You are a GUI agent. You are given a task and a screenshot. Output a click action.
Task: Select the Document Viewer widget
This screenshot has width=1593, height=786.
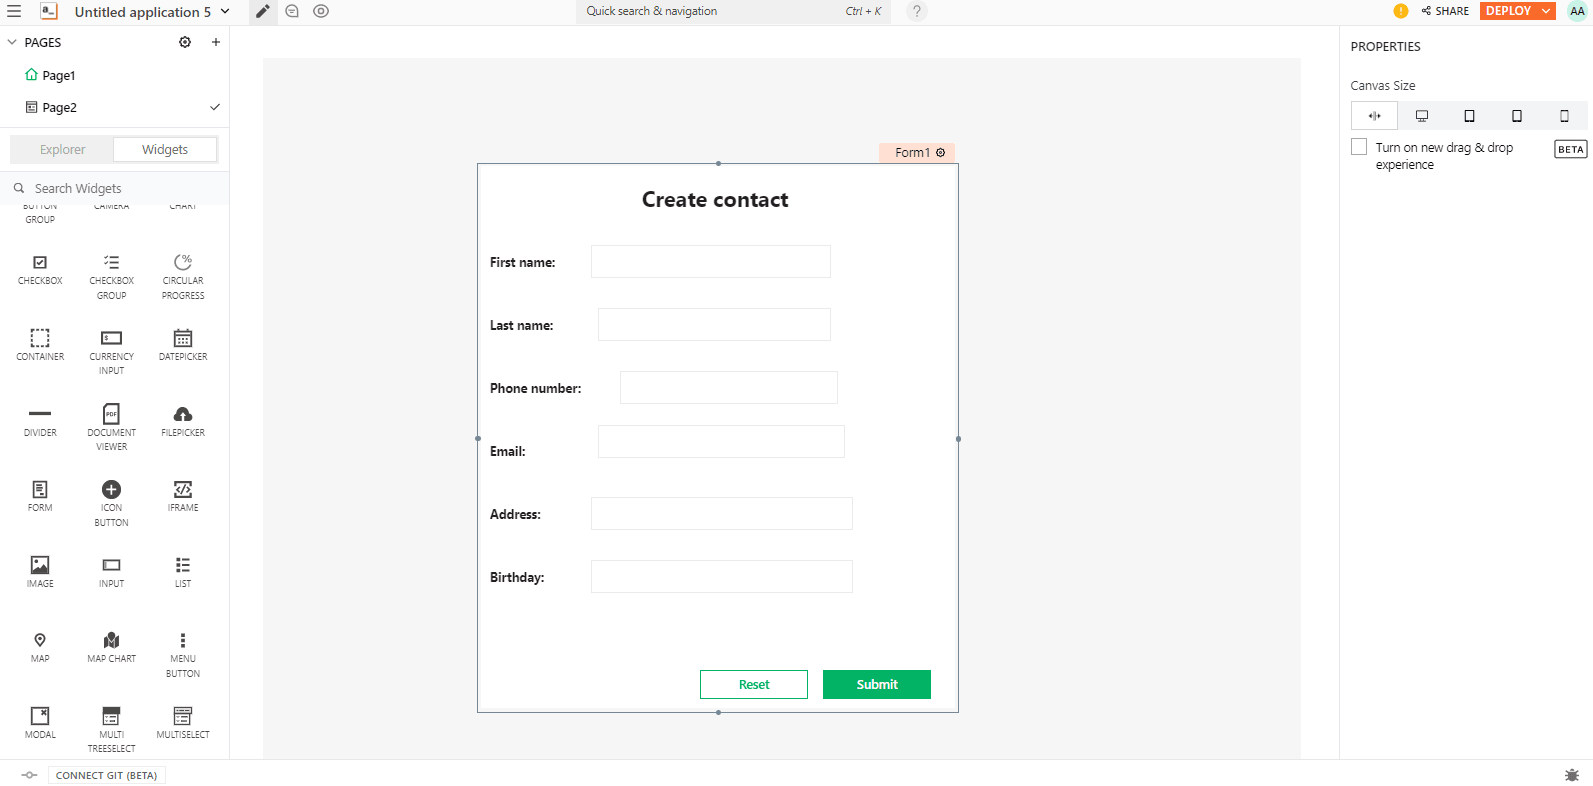pyautogui.click(x=111, y=415)
